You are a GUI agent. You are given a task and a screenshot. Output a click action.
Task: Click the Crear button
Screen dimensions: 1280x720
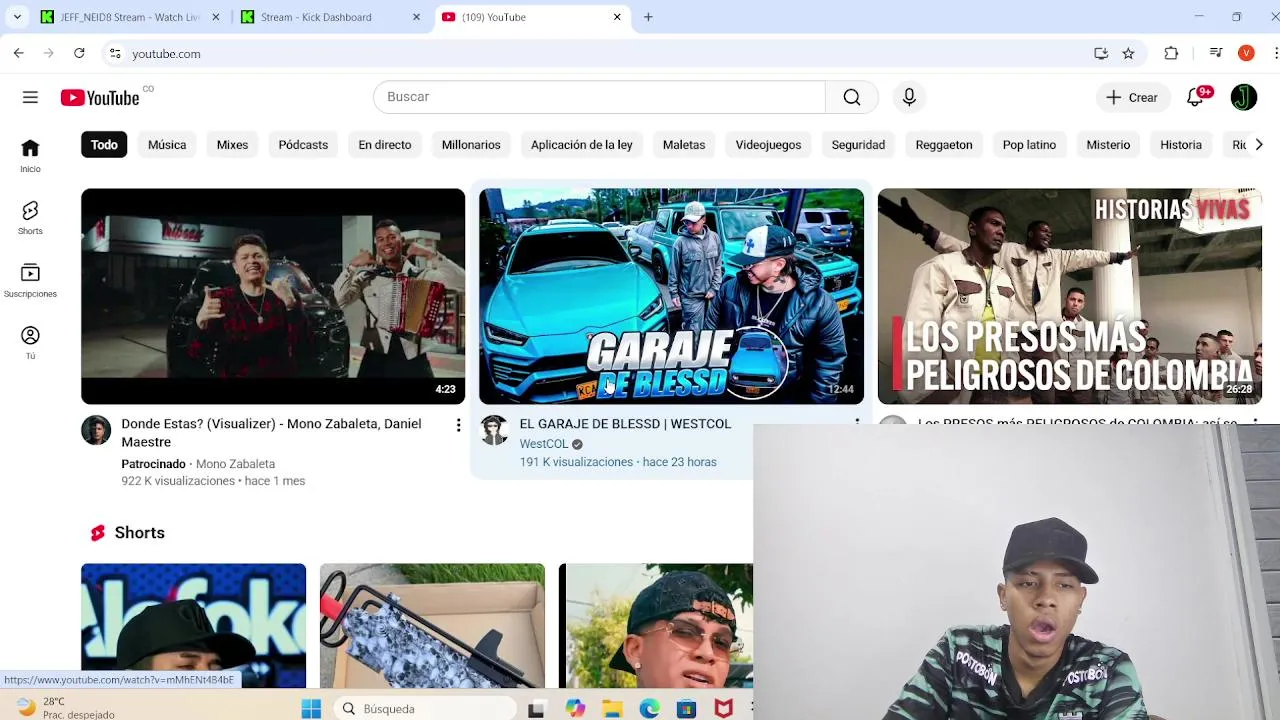[1132, 97]
